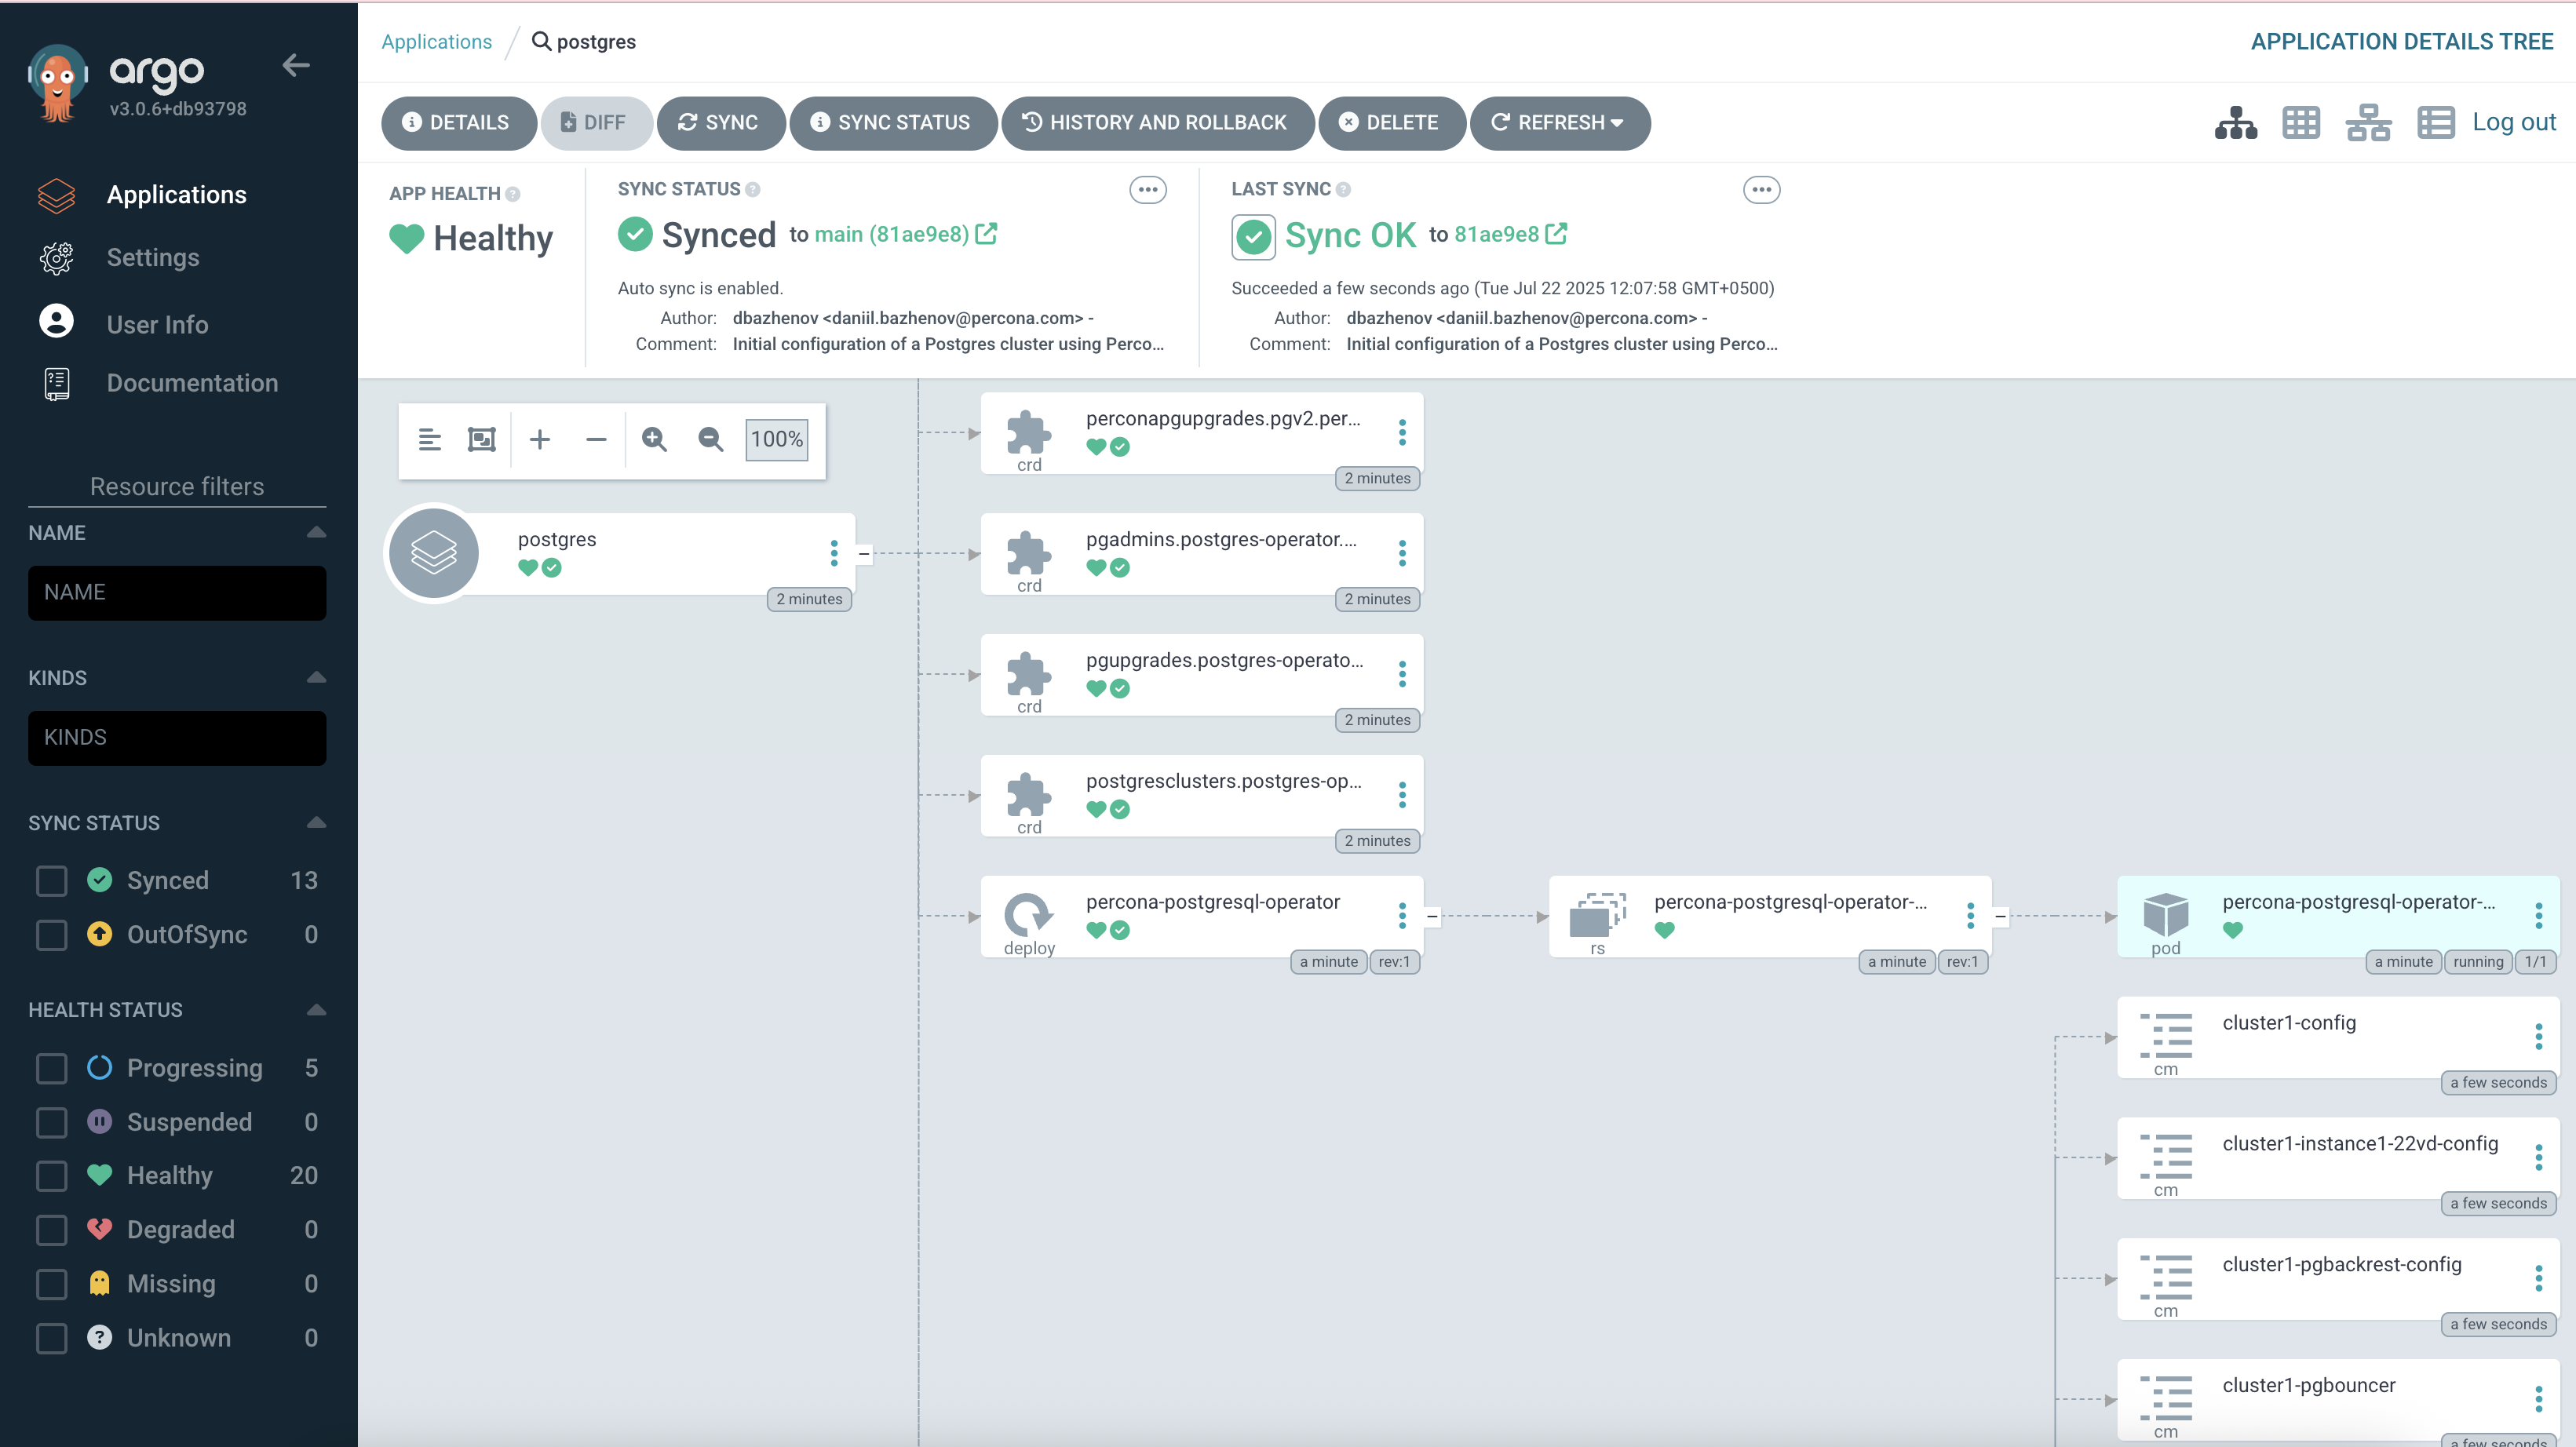This screenshot has width=2576, height=1447.
Task: Go to Settings in sidebar
Action: coord(153,258)
